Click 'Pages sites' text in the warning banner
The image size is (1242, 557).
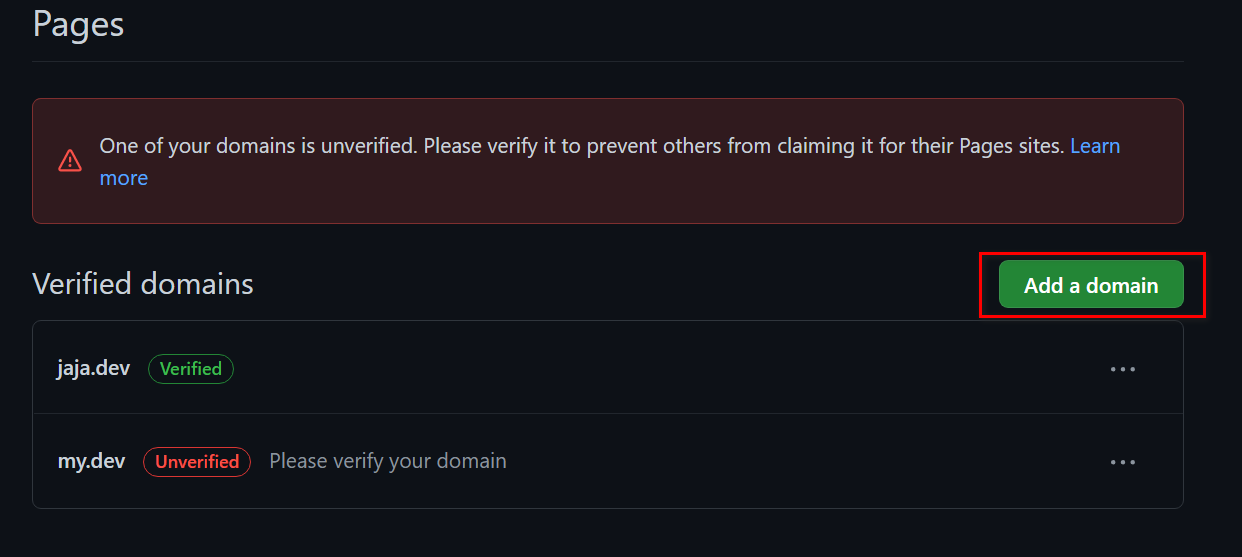(x=1011, y=146)
